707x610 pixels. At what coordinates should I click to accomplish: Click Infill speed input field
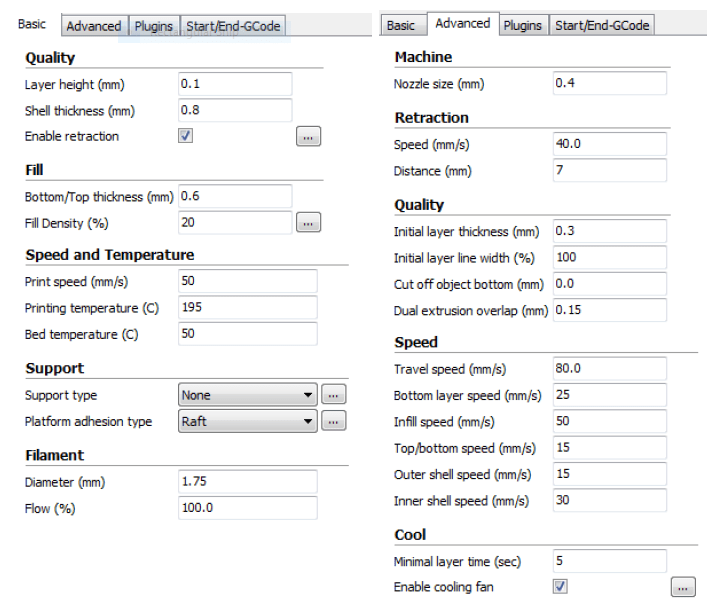click(x=610, y=421)
